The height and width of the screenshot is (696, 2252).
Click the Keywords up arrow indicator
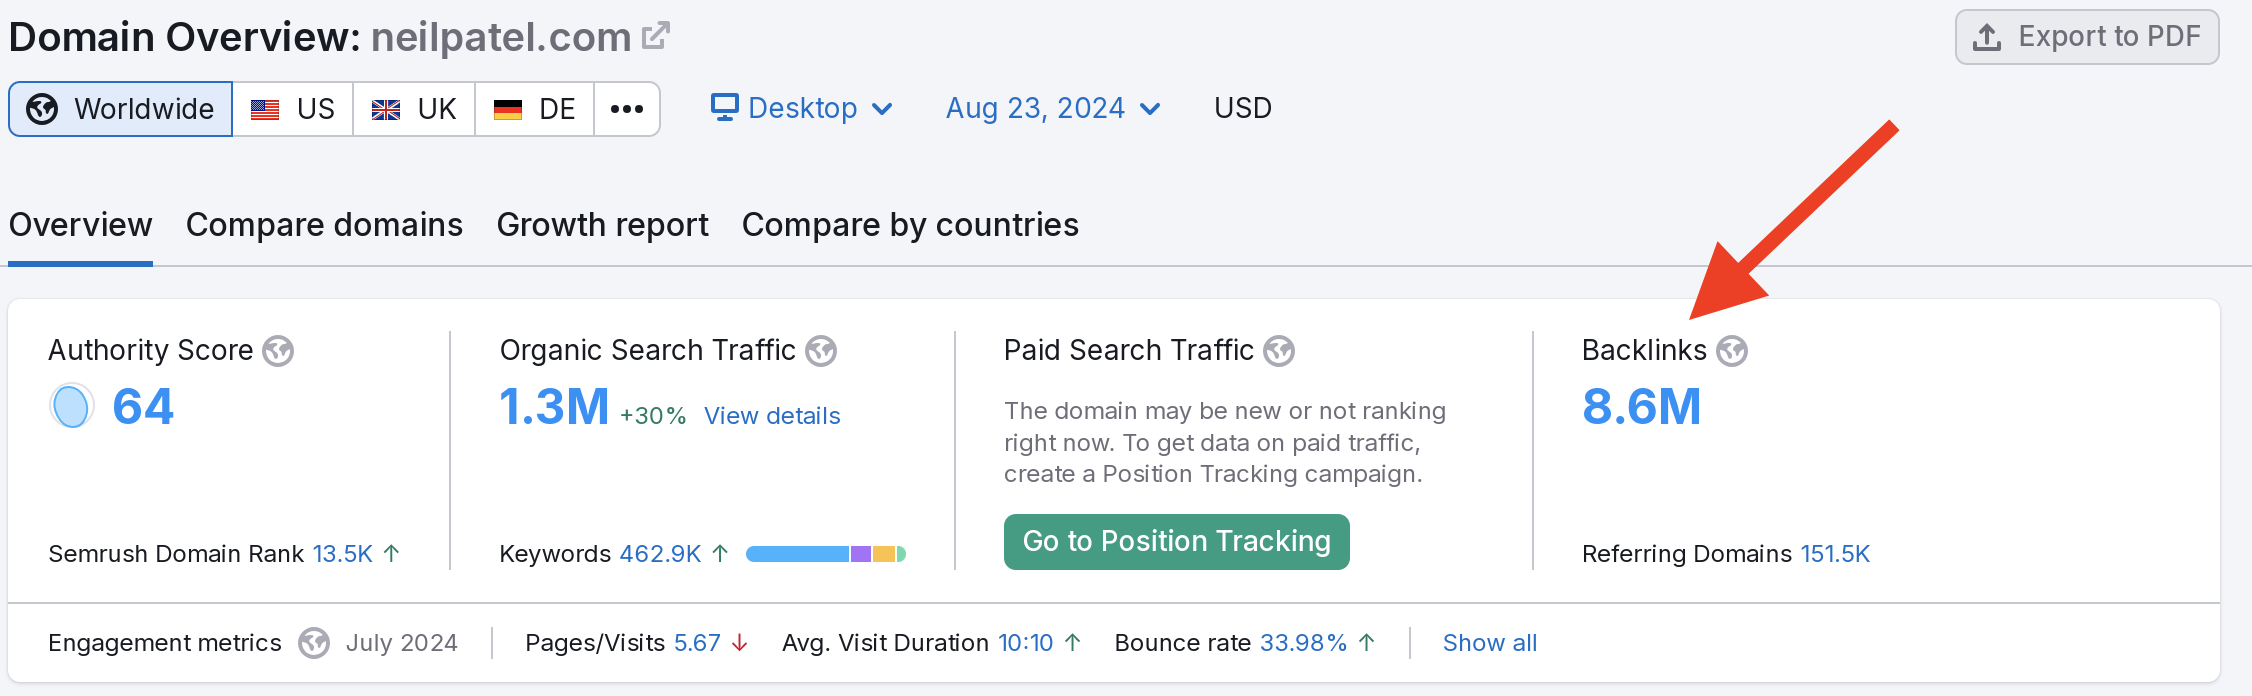tap(720, 553)
